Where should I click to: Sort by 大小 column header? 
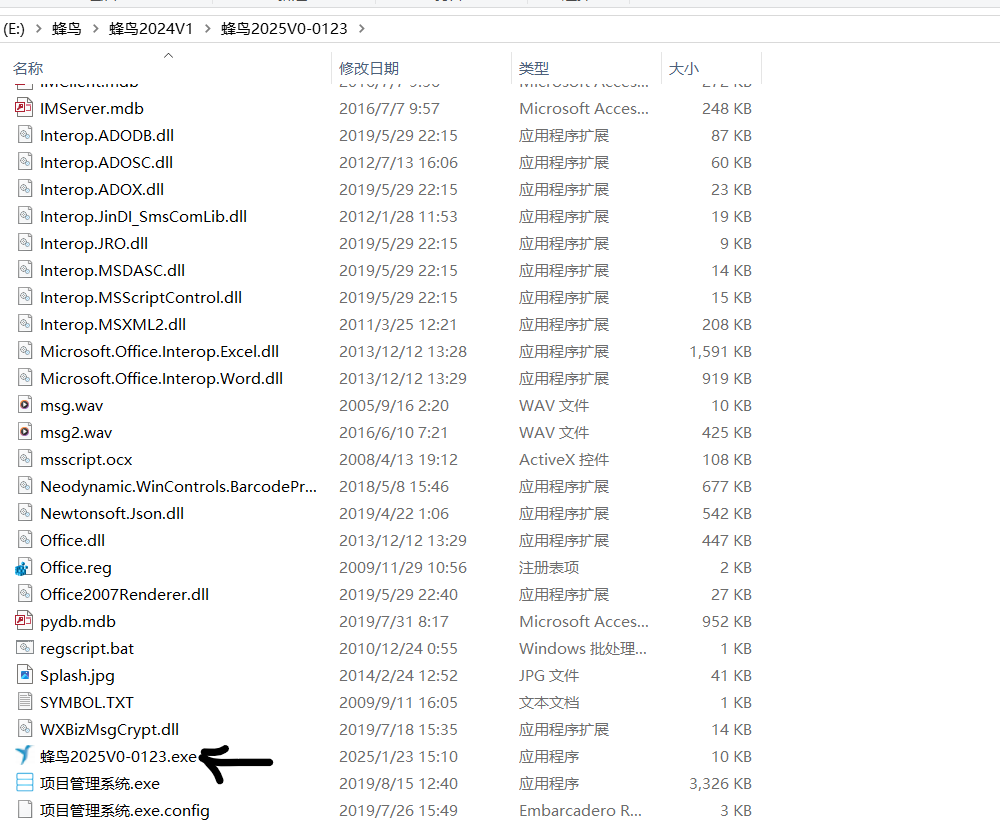click(684, 68)
